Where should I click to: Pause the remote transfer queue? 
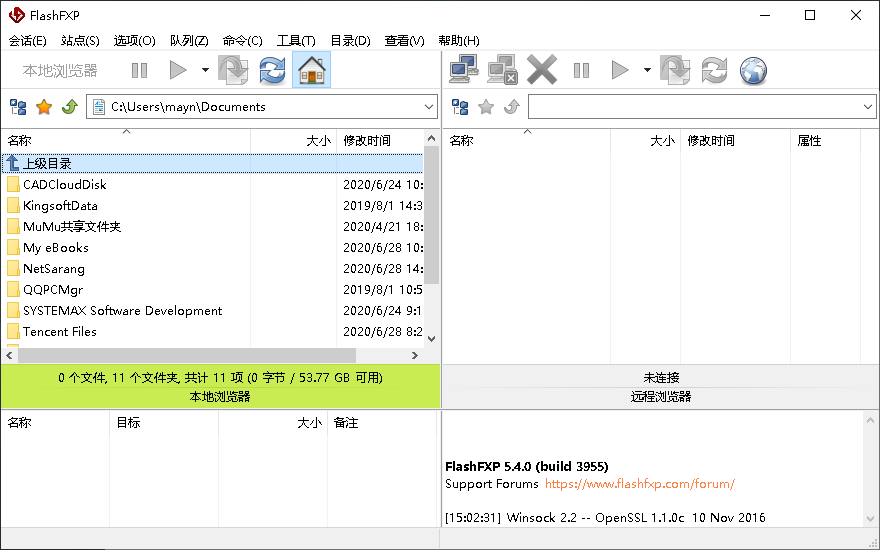click(x=581, y=70)
